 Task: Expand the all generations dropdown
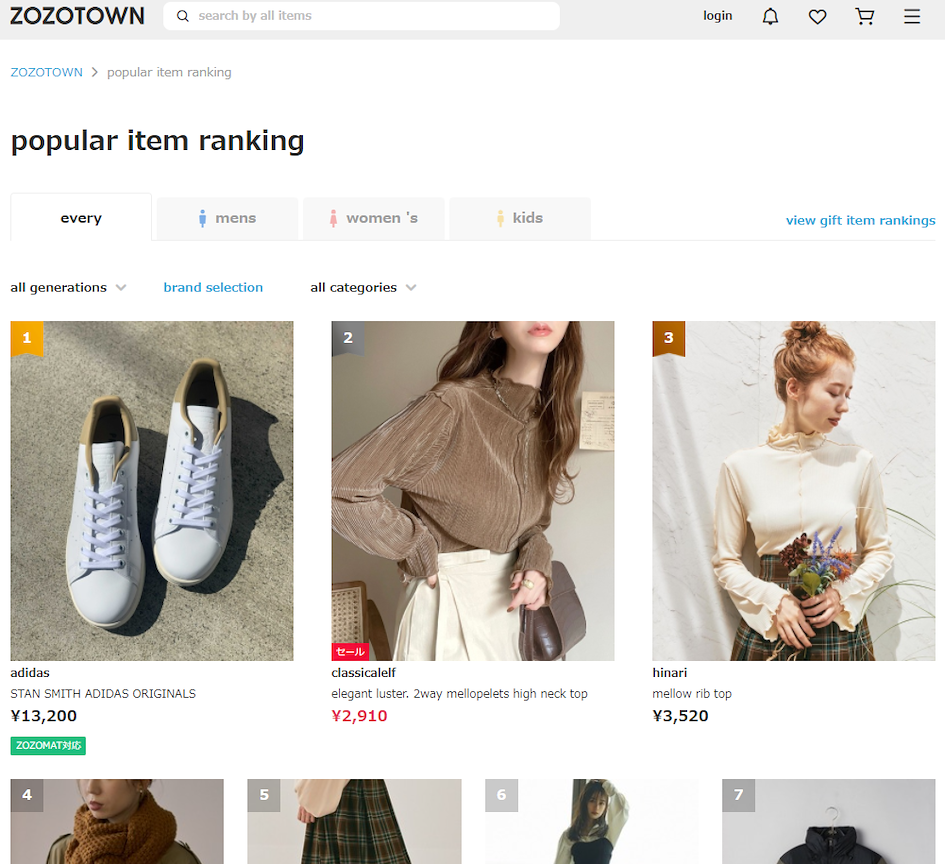tap(68, 287)
